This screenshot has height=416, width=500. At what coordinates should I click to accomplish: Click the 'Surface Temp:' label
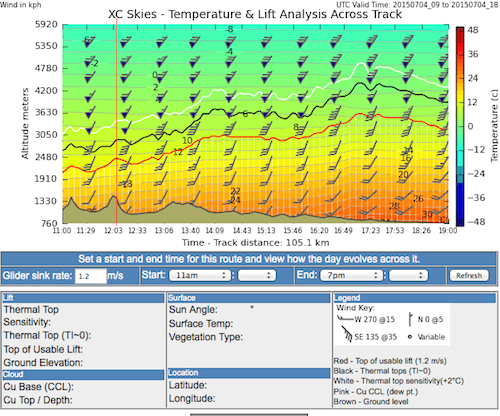(x=201, y=323)
